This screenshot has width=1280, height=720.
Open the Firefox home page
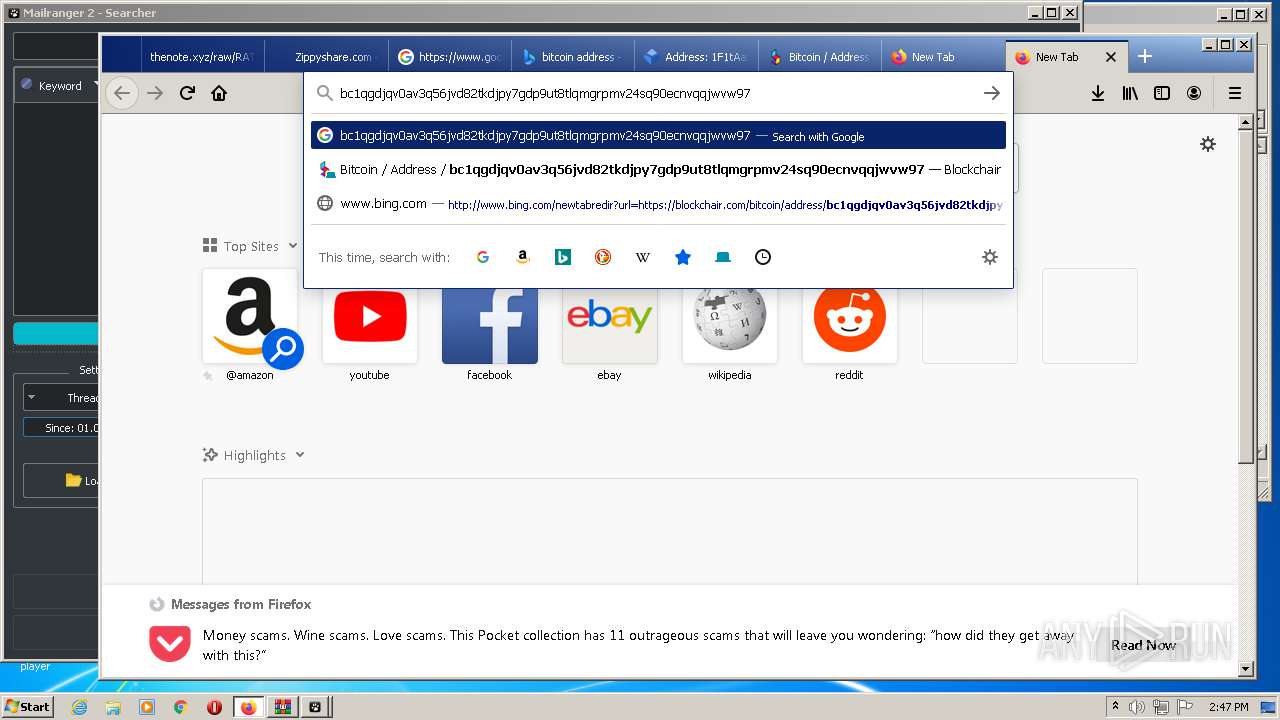pos(219,93)
